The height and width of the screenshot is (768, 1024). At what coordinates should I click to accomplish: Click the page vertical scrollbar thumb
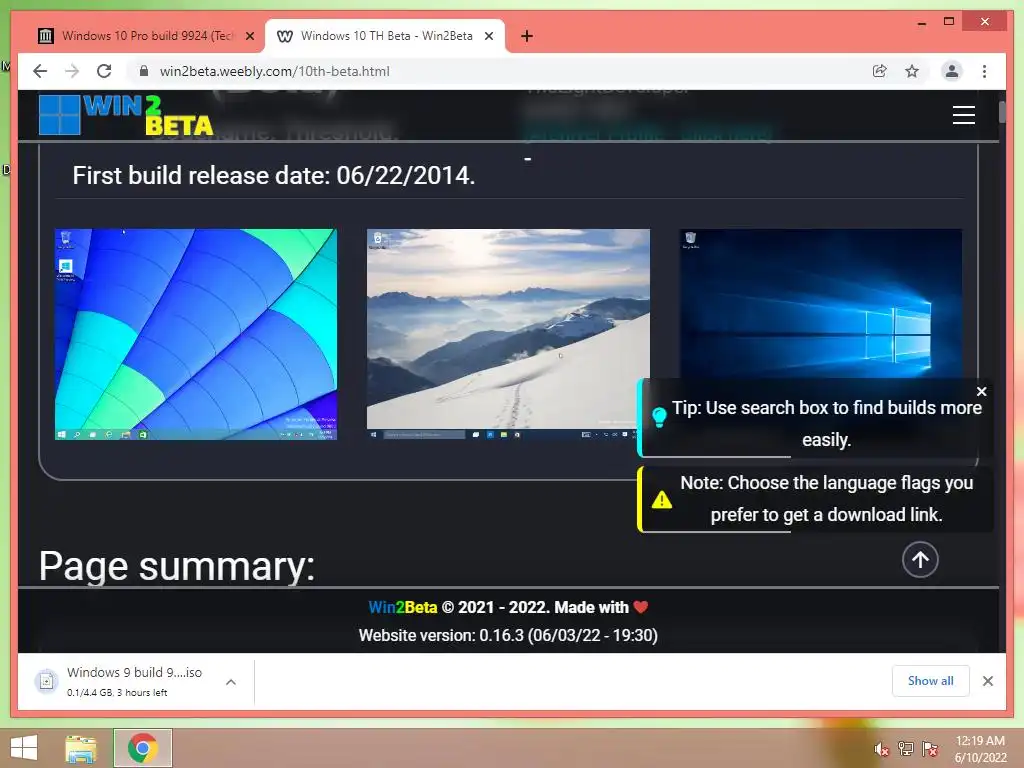pyautogui.click(x=1002, y=112)
